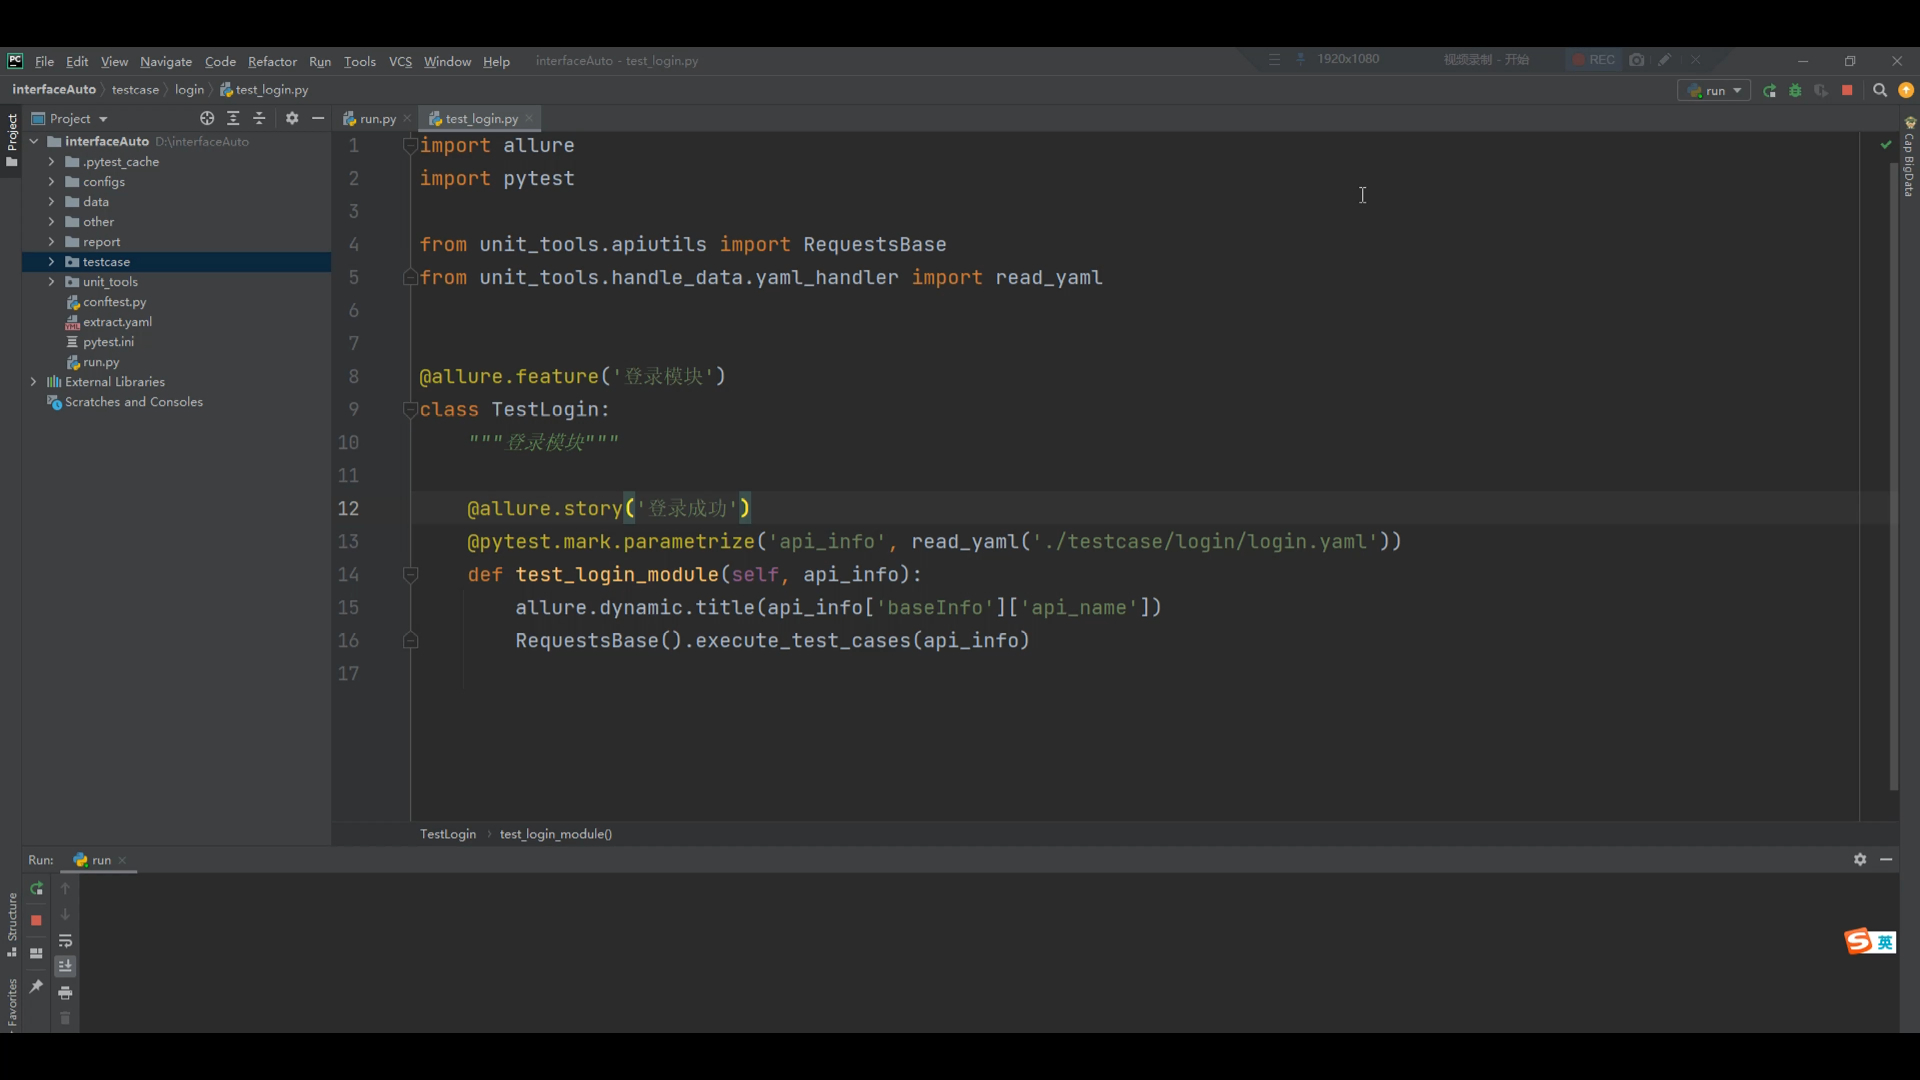Hide the Run tool window

[1886, 860]
